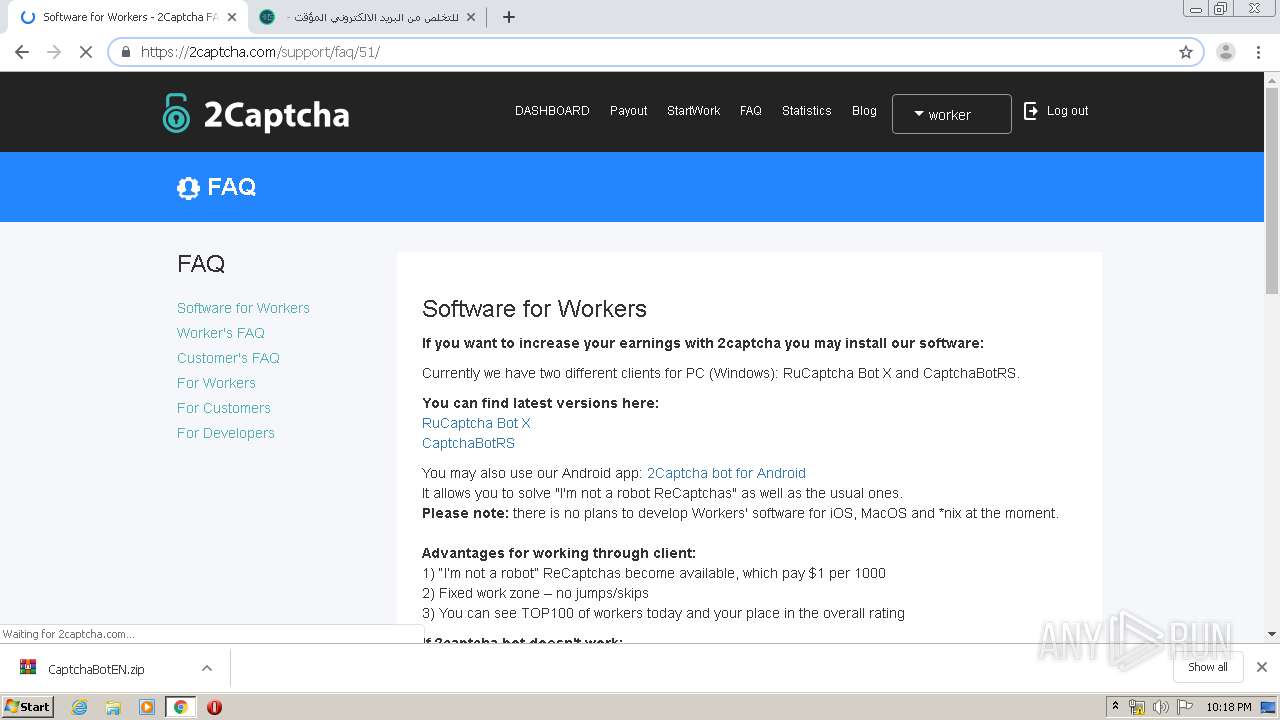Open a new tab with plus button
Viewport: 1280px width, 720px height.
pos(509,17)
